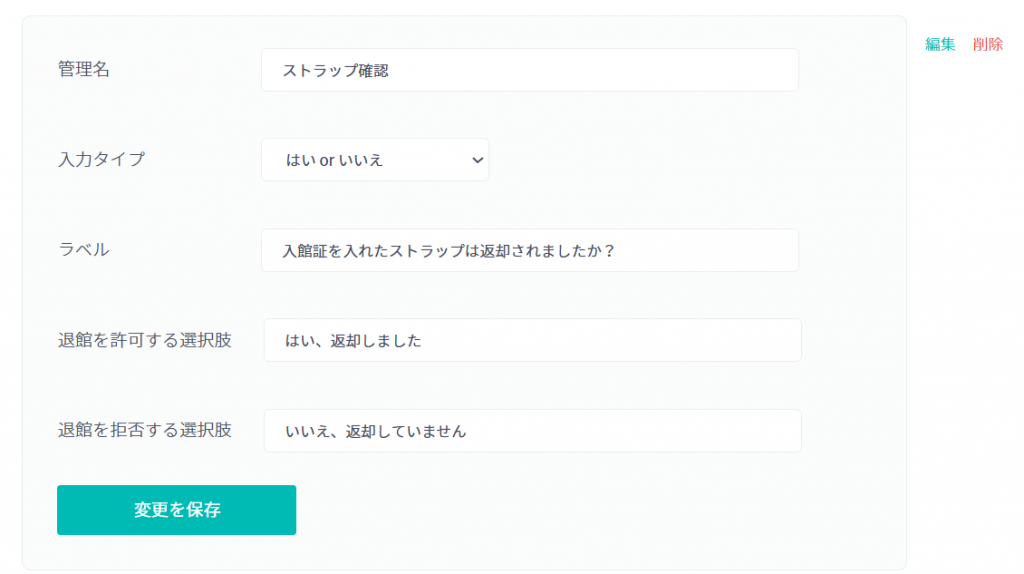1024x574 pixels.
Task: Click the 退館を許可する選択肢 label
Action: tap(144, 340)
